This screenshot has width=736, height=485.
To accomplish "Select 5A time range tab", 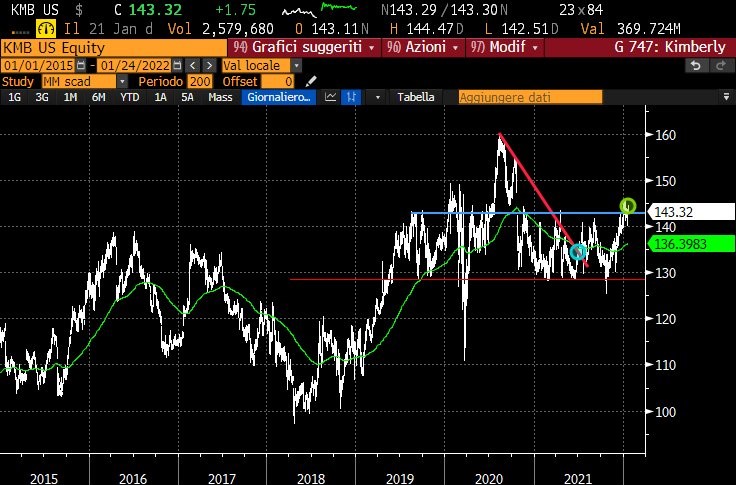I will pos(187,97).
